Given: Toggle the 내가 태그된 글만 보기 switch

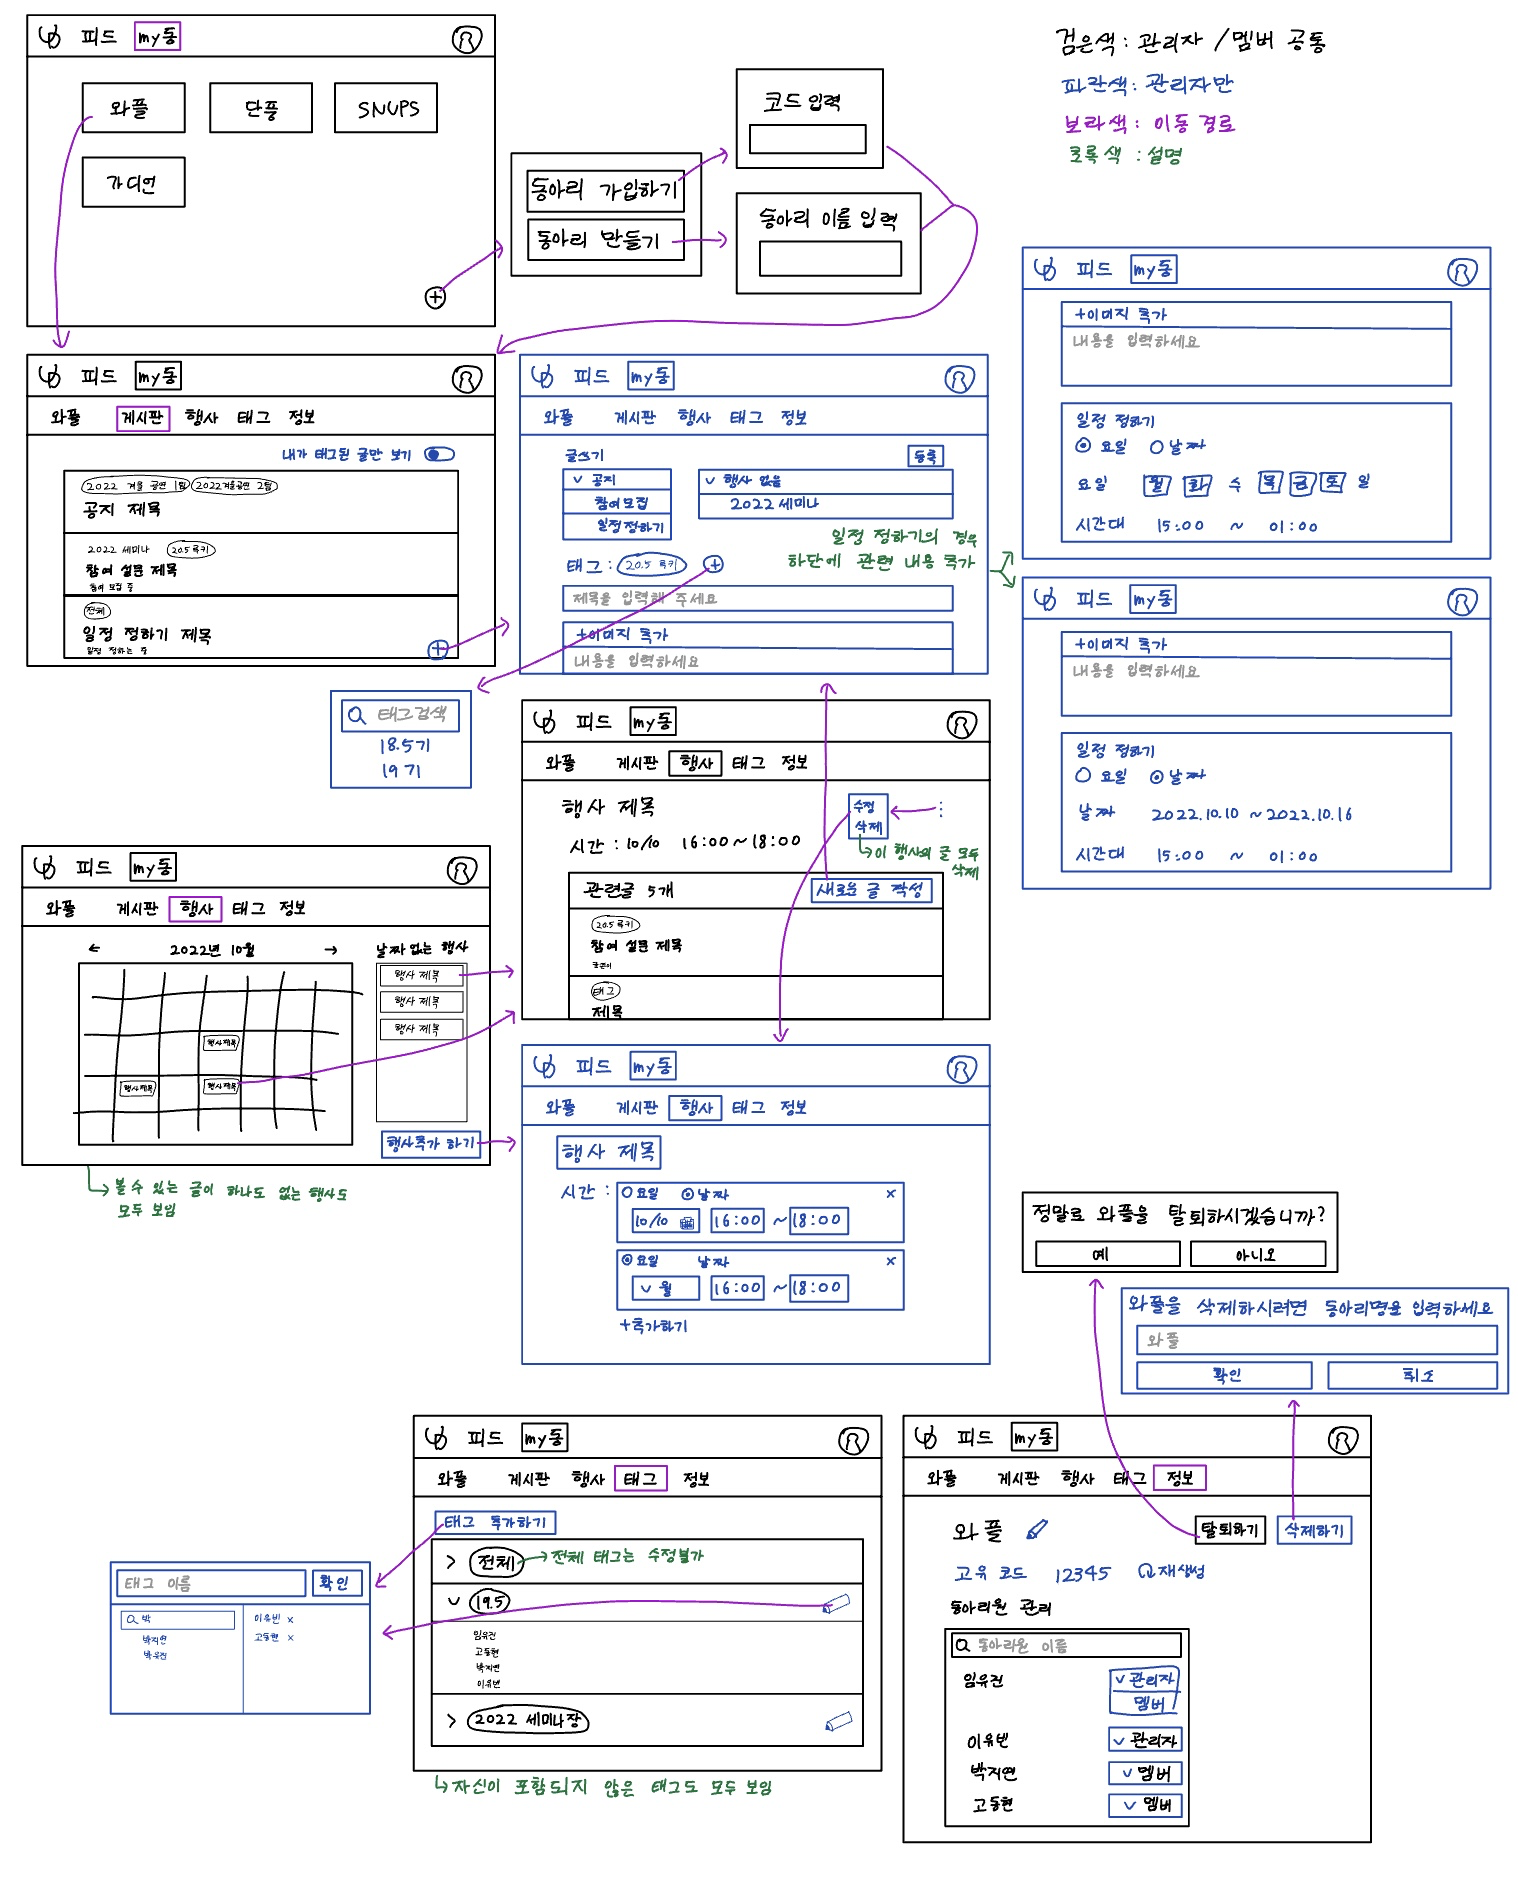Looking at the screenshot, I should pos(439,454).
